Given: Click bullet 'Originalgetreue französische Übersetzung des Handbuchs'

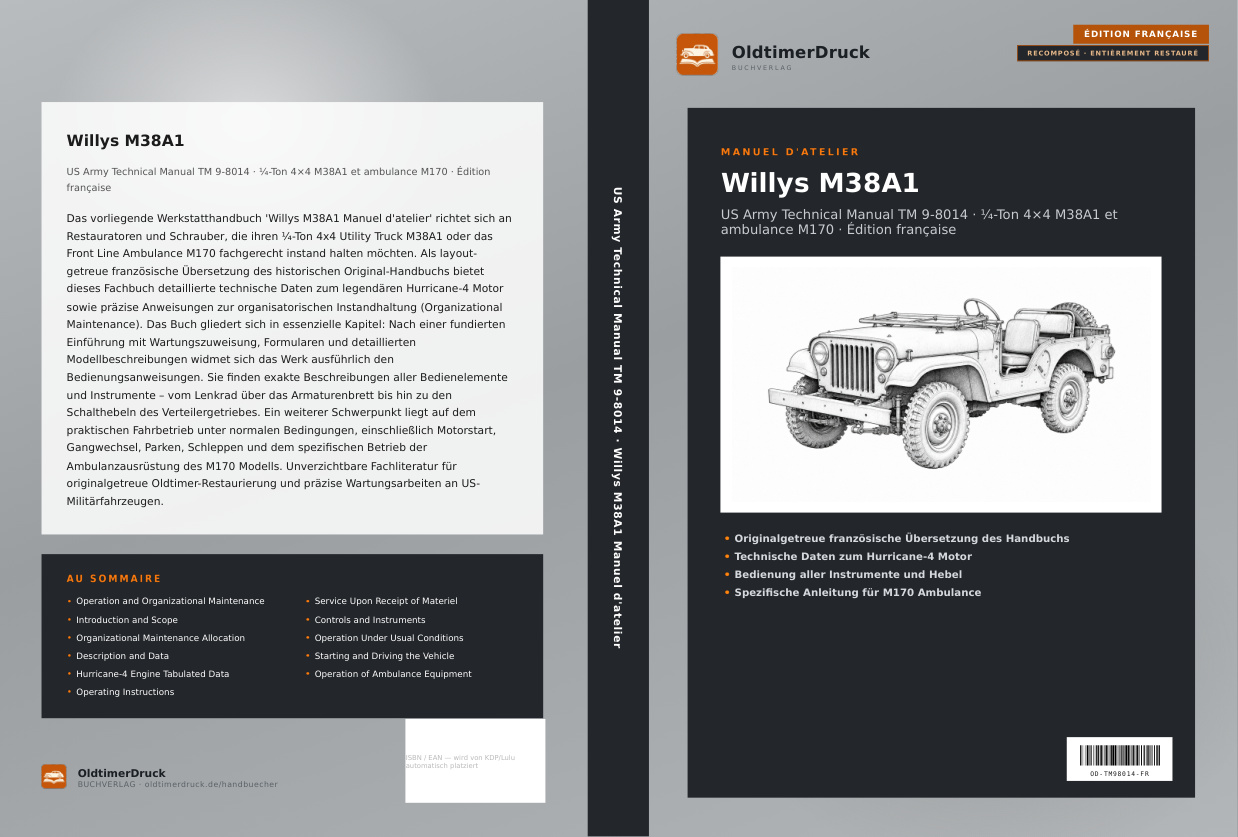Looking at the screenshot, I should [x=901, y=538].
